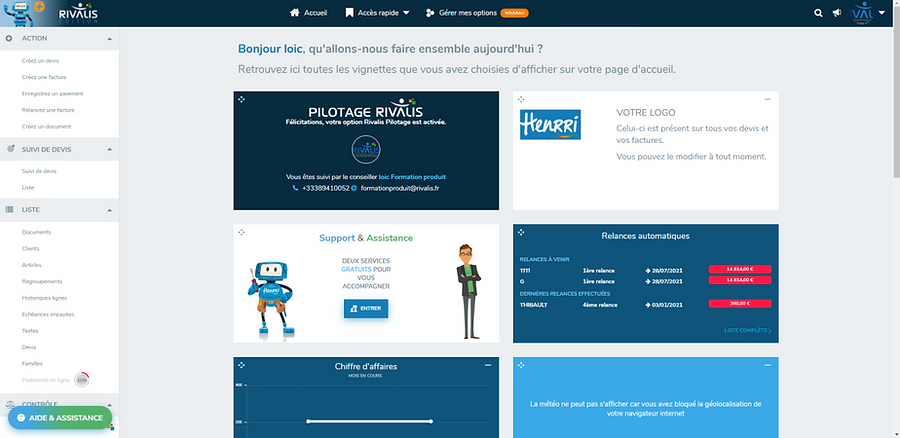Open Textes list
The width and height of the screenshot is (900, 438).
click(30, 331)
